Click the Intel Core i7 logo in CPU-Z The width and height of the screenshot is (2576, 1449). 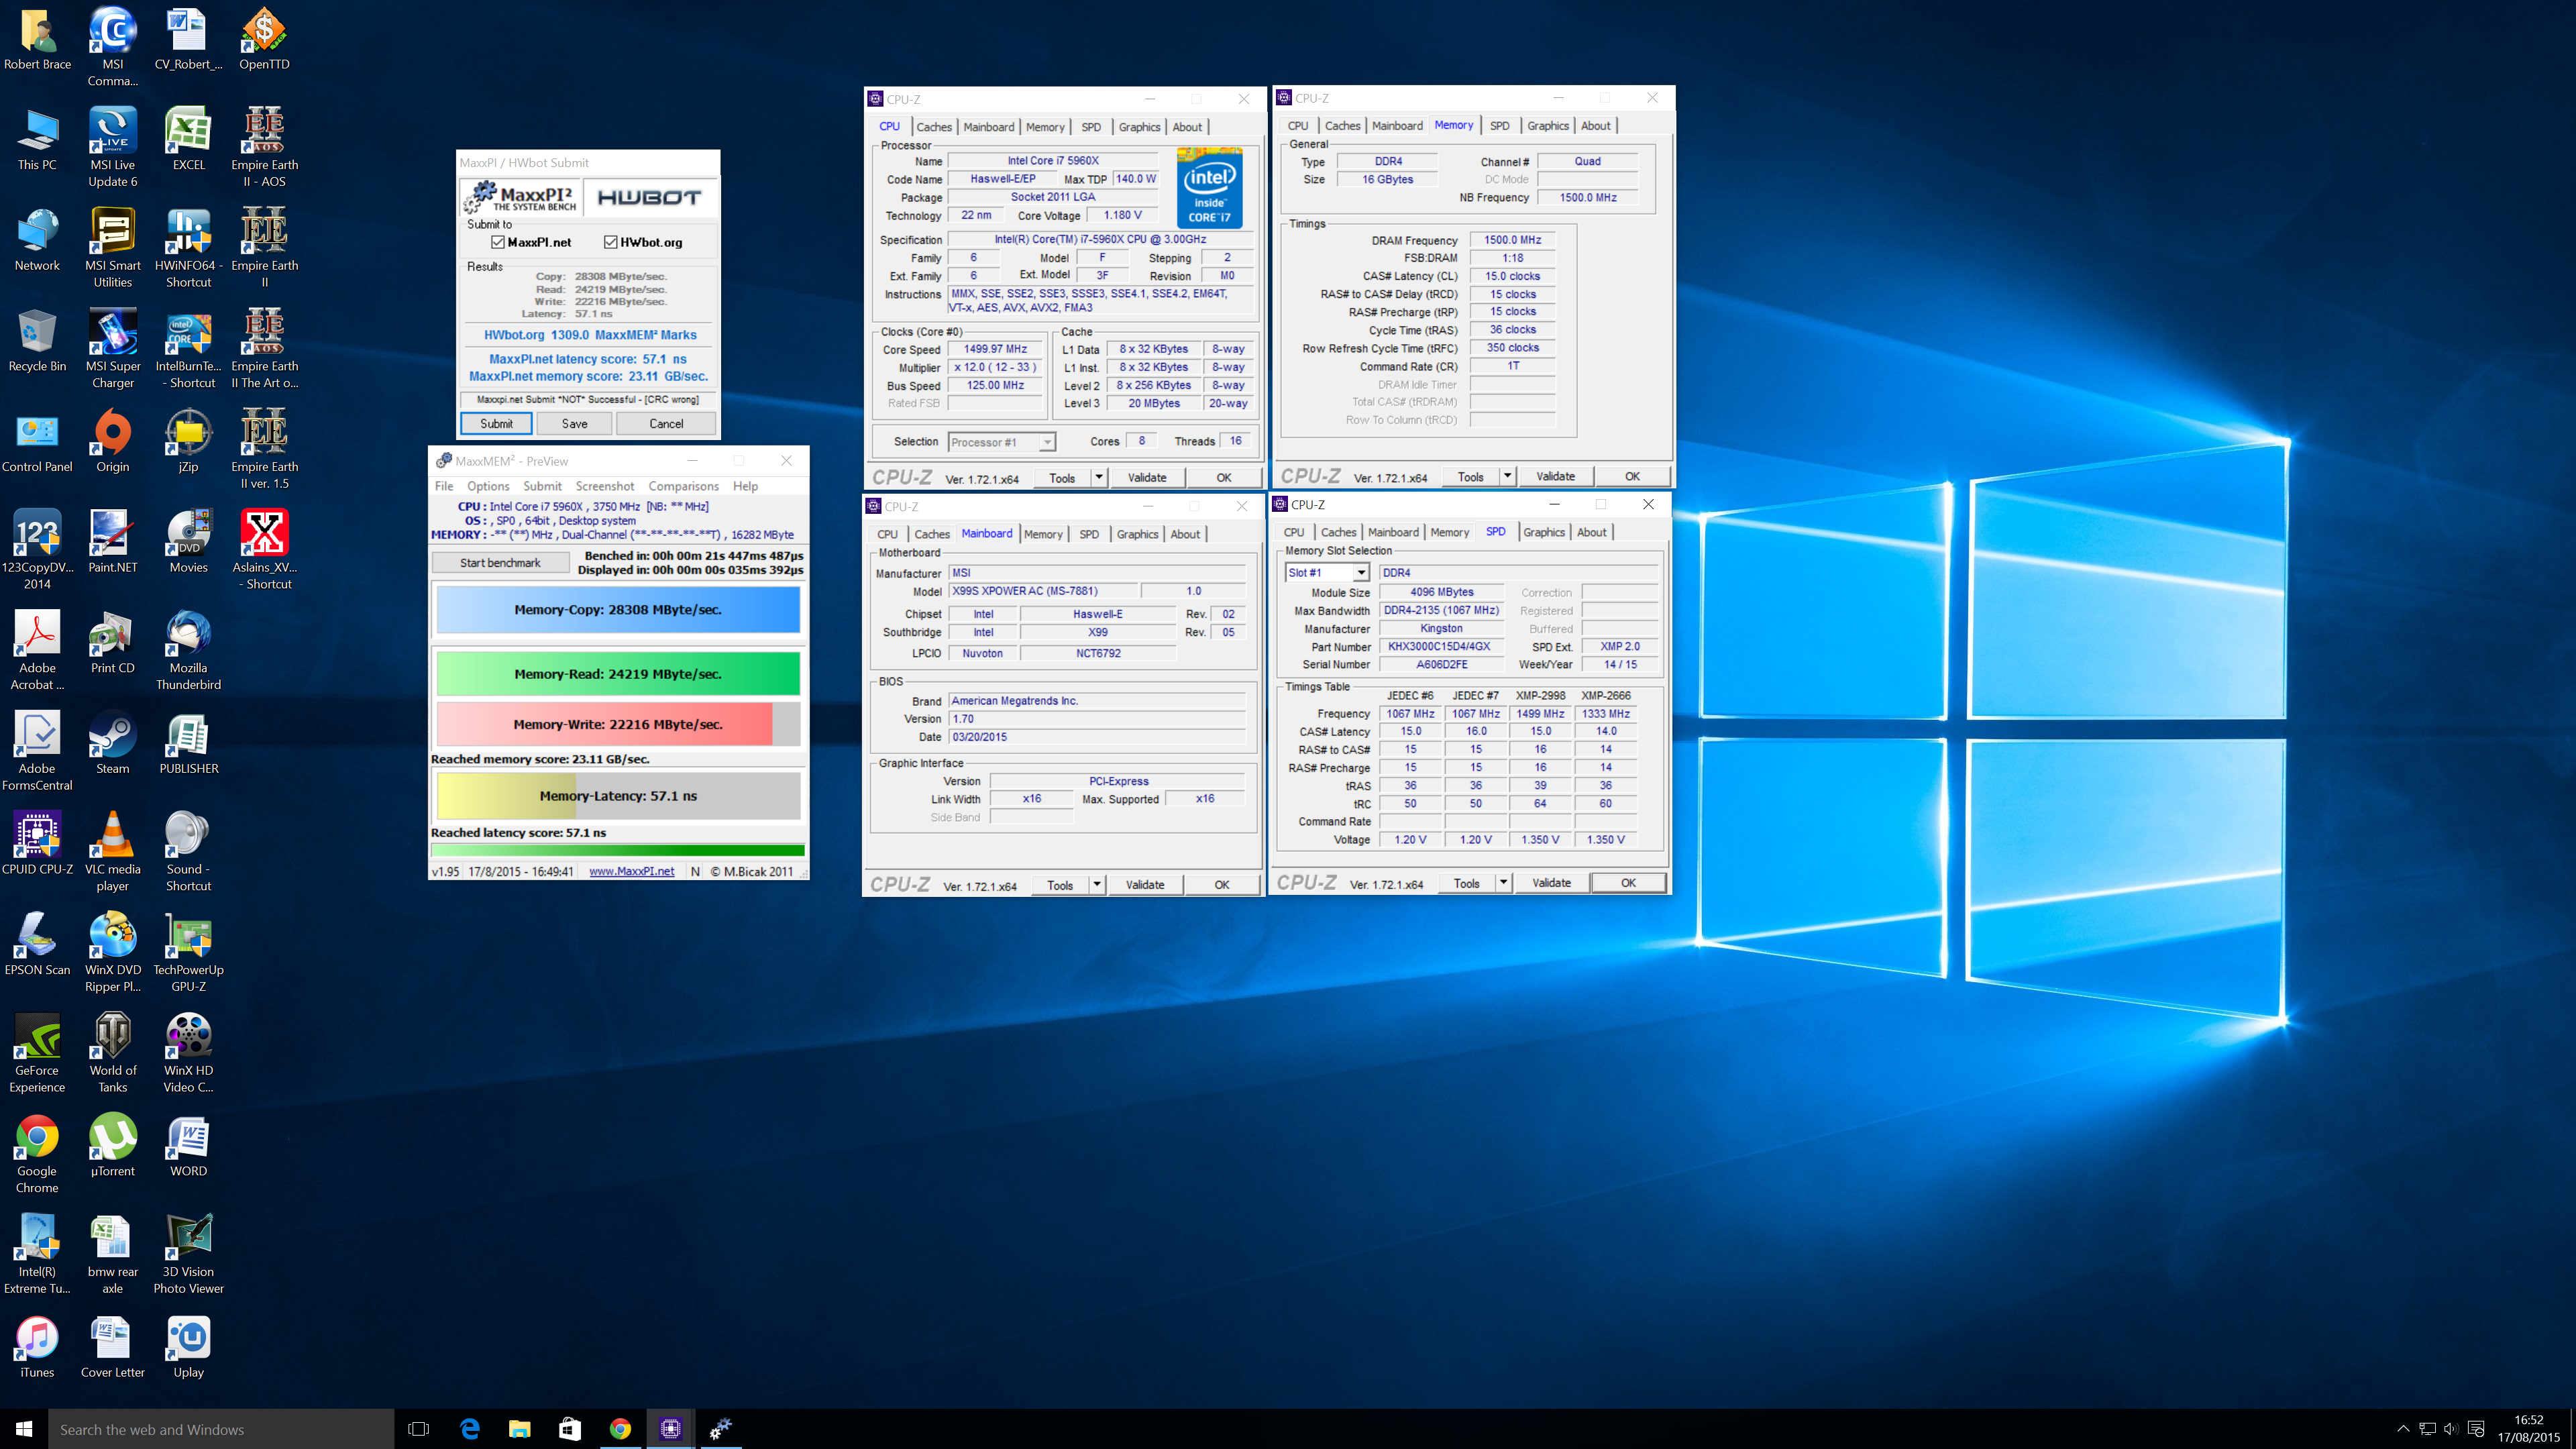1210,188
